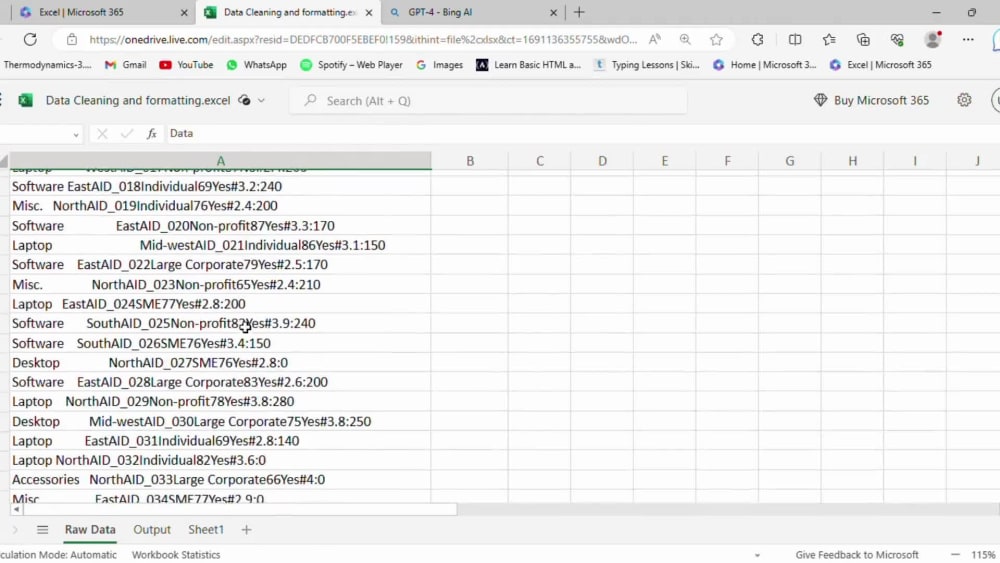Select column H header
The image size is (1000, 563).
coord(852,161)
